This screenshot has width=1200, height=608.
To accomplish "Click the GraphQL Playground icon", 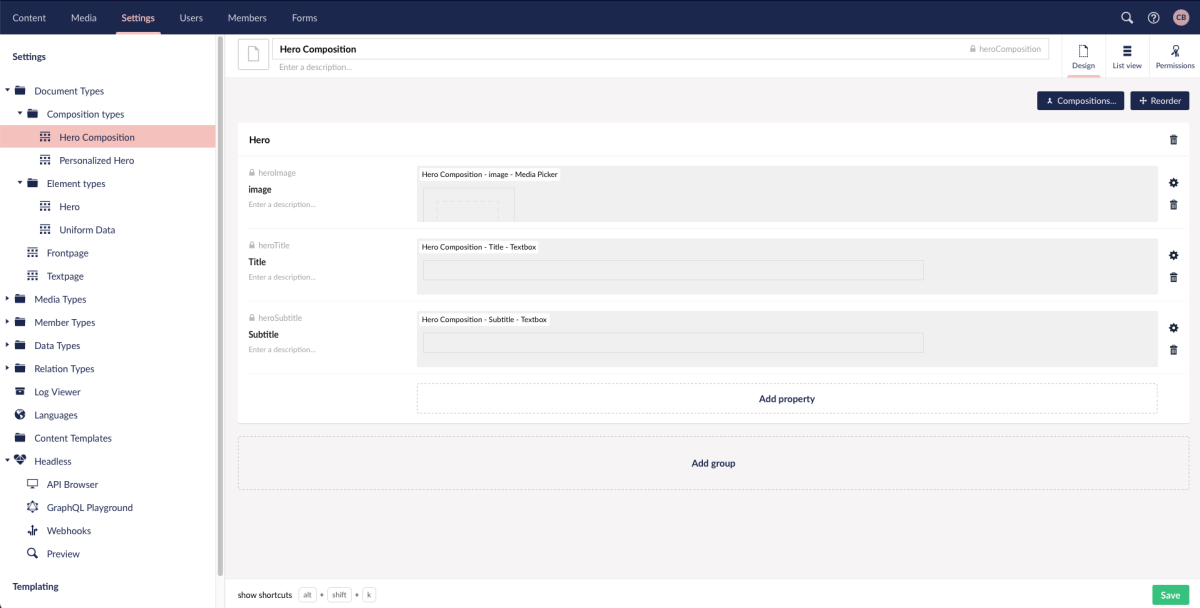I will point(32,507).
